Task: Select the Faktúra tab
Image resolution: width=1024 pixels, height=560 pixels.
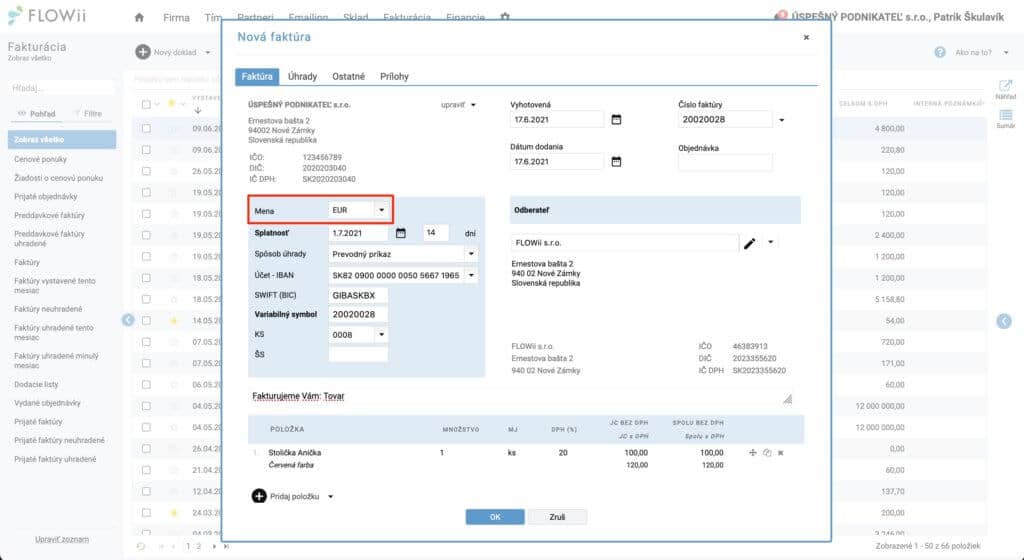Action: pos(257,76)
